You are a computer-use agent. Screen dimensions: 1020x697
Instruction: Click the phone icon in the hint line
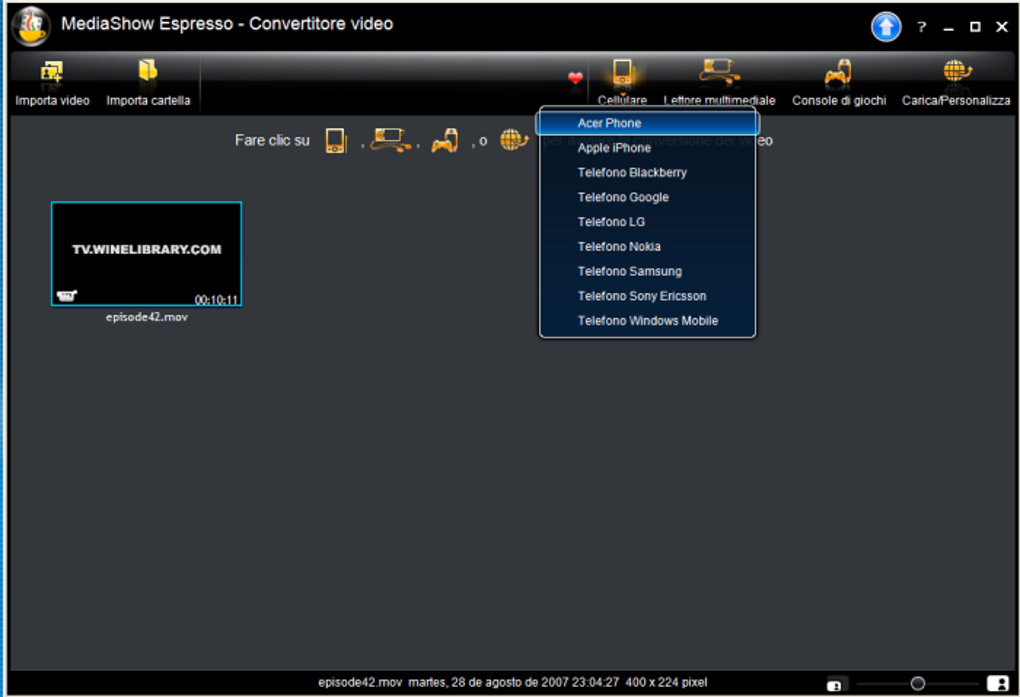336,140
